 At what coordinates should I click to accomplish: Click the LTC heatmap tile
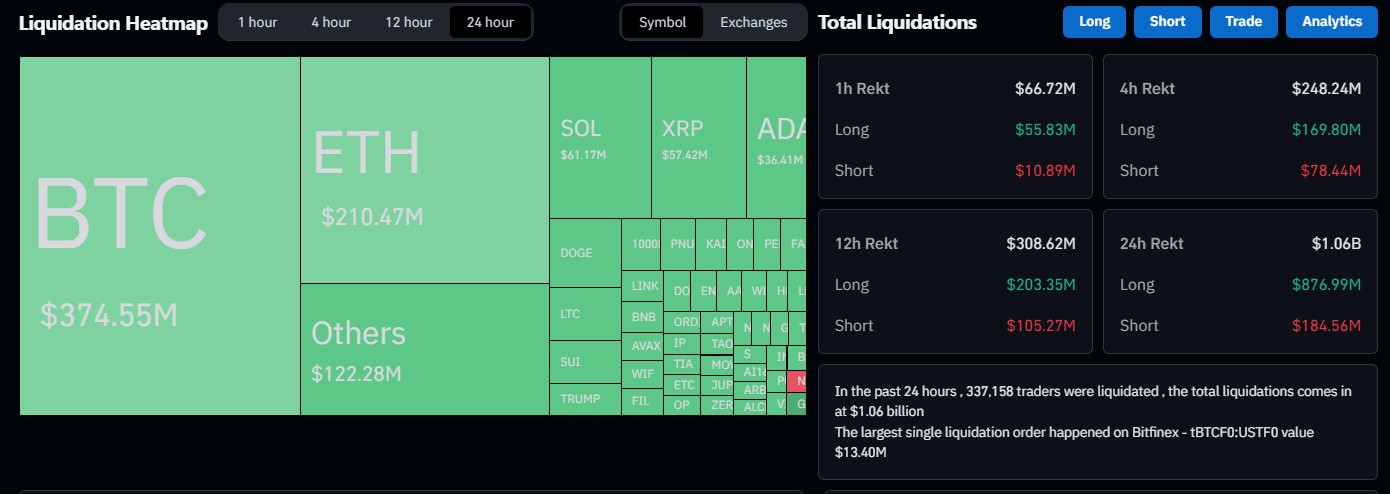tap(585, 314)
